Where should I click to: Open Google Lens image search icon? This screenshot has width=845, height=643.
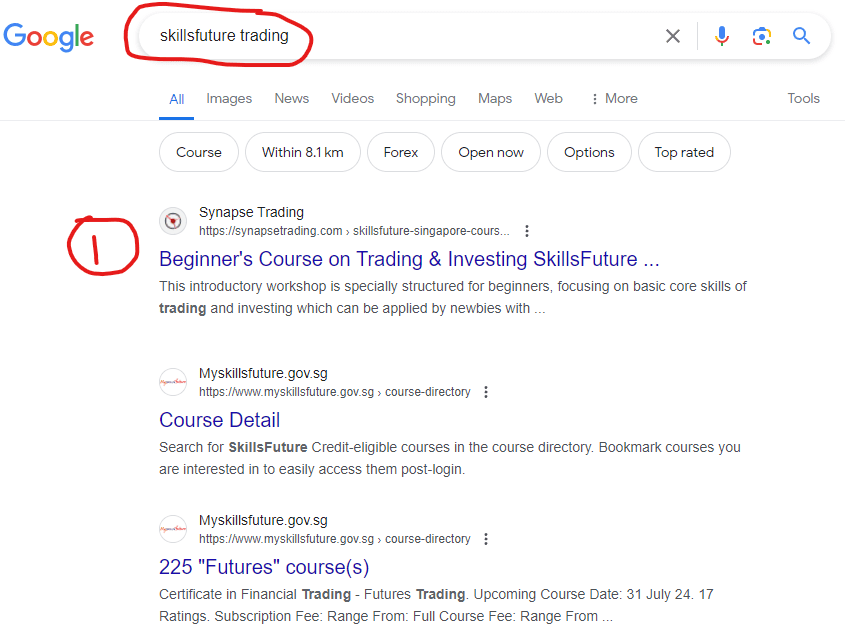click(762, 37)
